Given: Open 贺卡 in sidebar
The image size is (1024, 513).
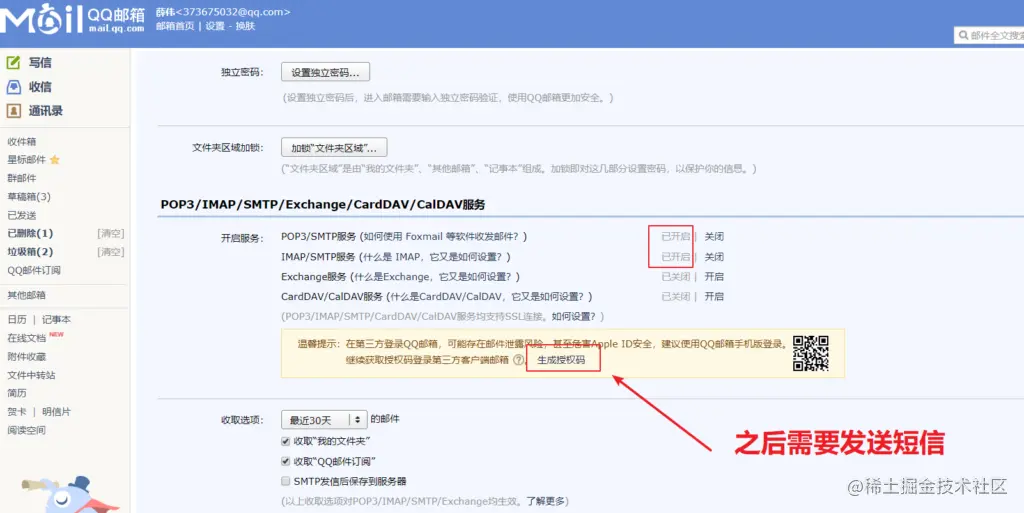Looking at the screenshot, I should coord(17,412).
